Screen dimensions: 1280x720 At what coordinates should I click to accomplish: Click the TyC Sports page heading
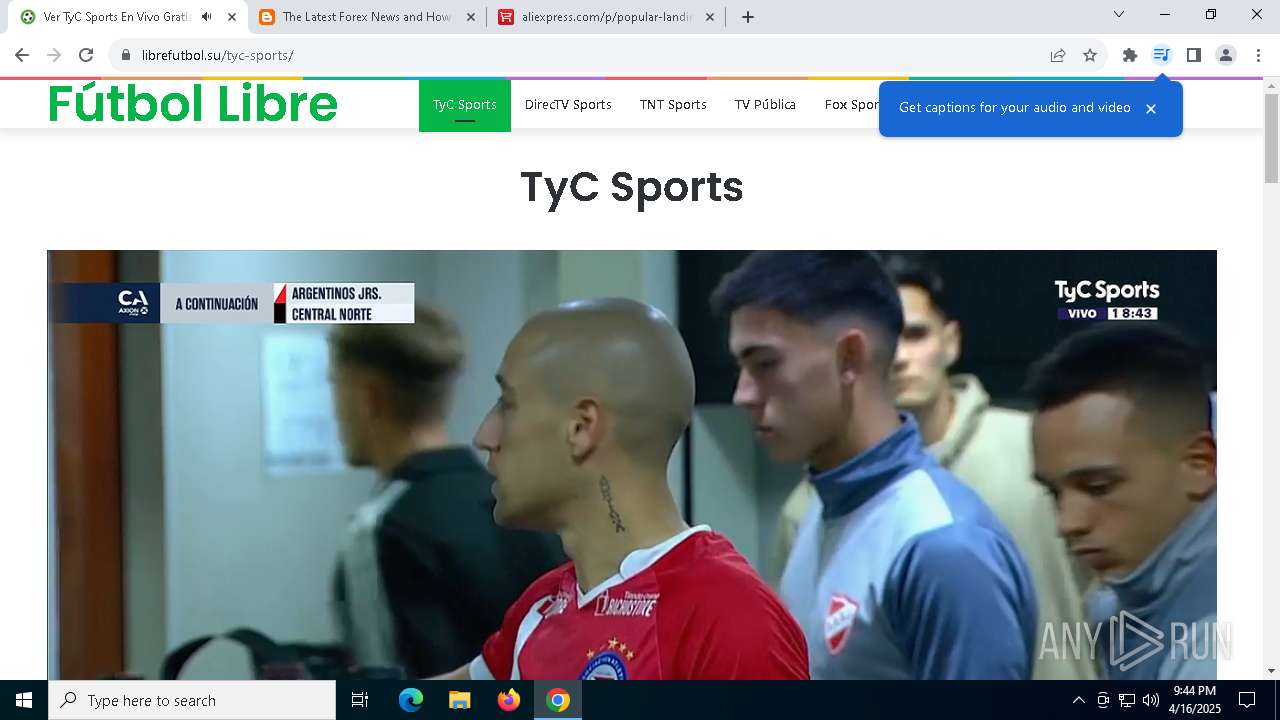632,187
